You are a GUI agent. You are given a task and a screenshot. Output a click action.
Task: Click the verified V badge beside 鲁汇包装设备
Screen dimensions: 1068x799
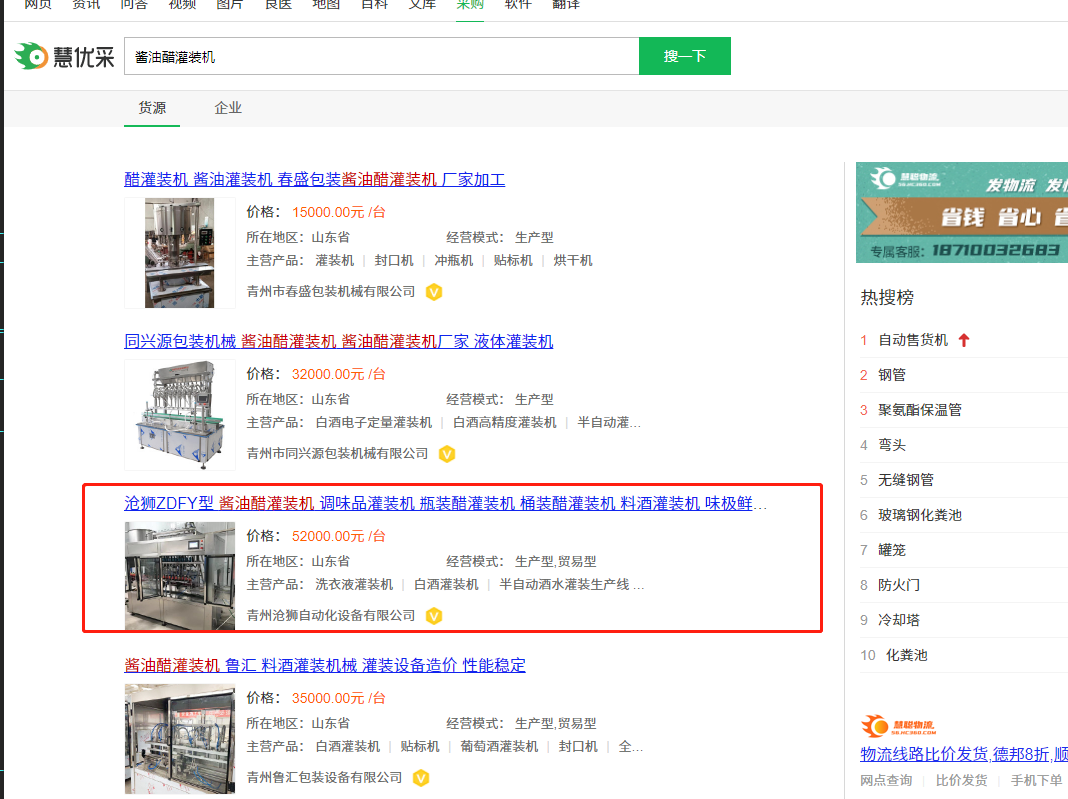tap(421, 778)
